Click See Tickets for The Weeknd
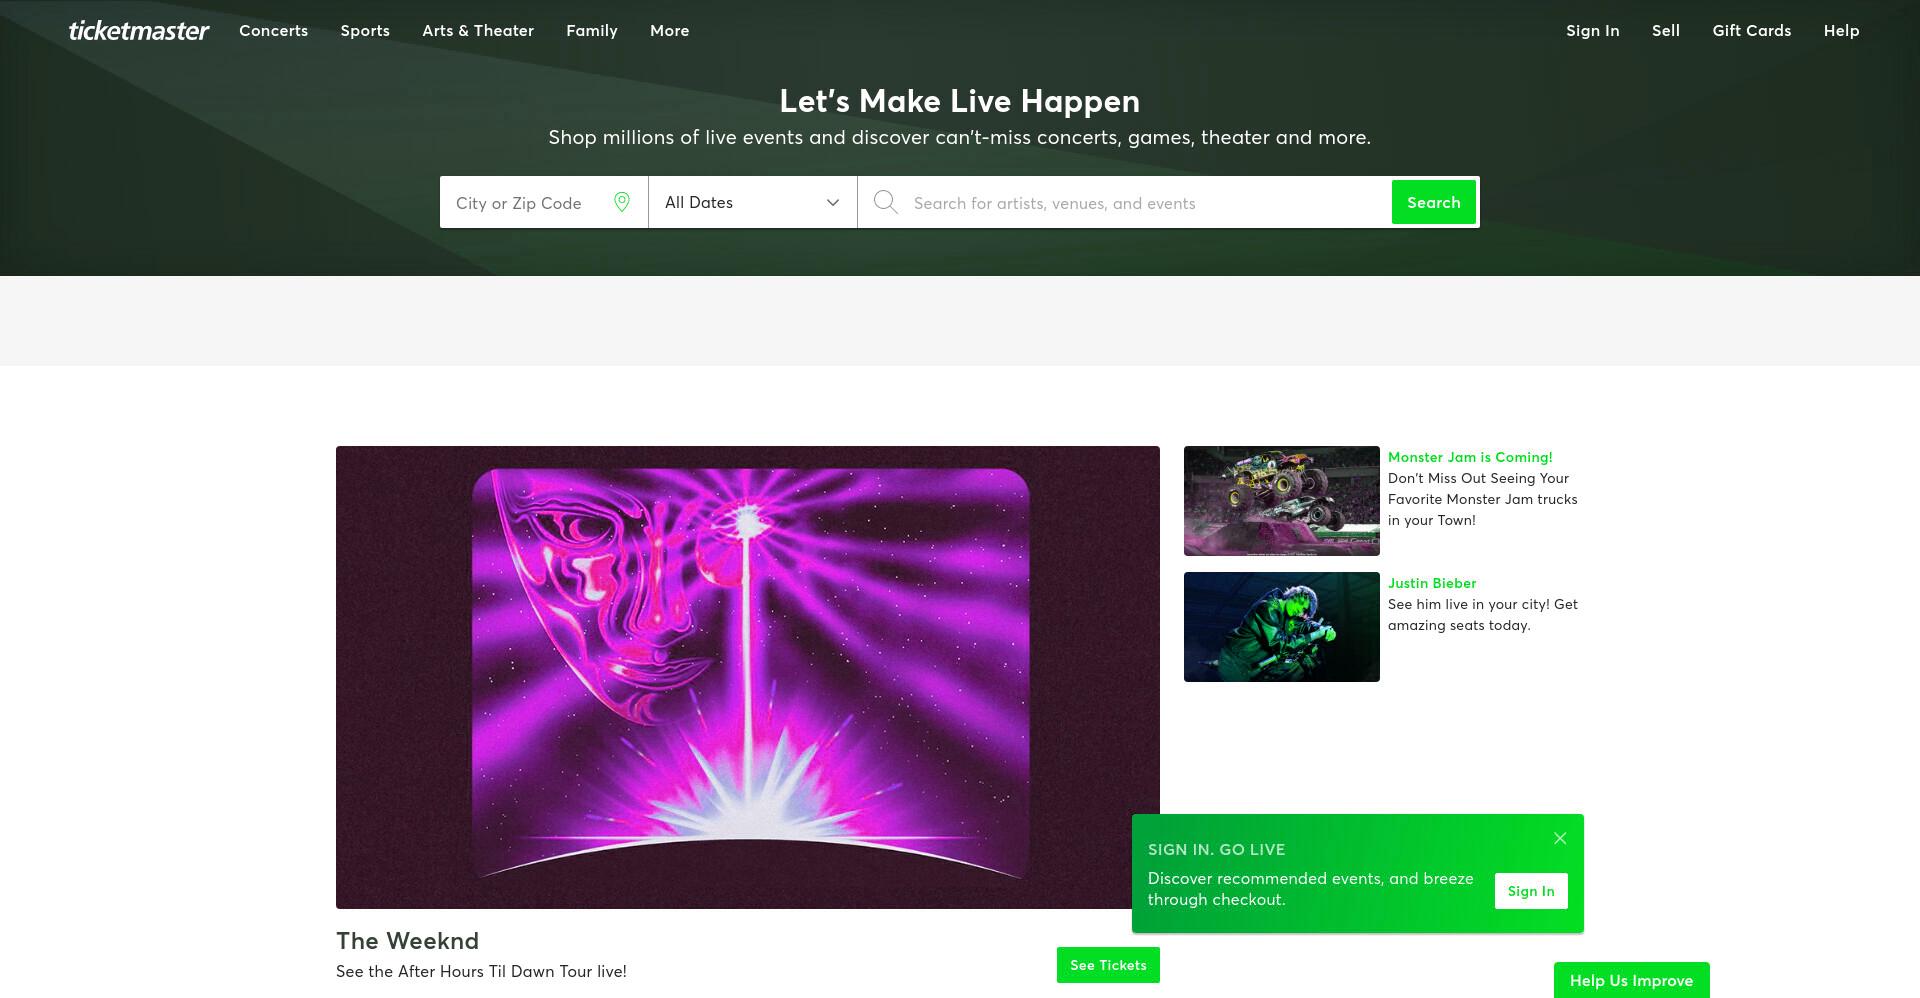 click(1108, 965)
